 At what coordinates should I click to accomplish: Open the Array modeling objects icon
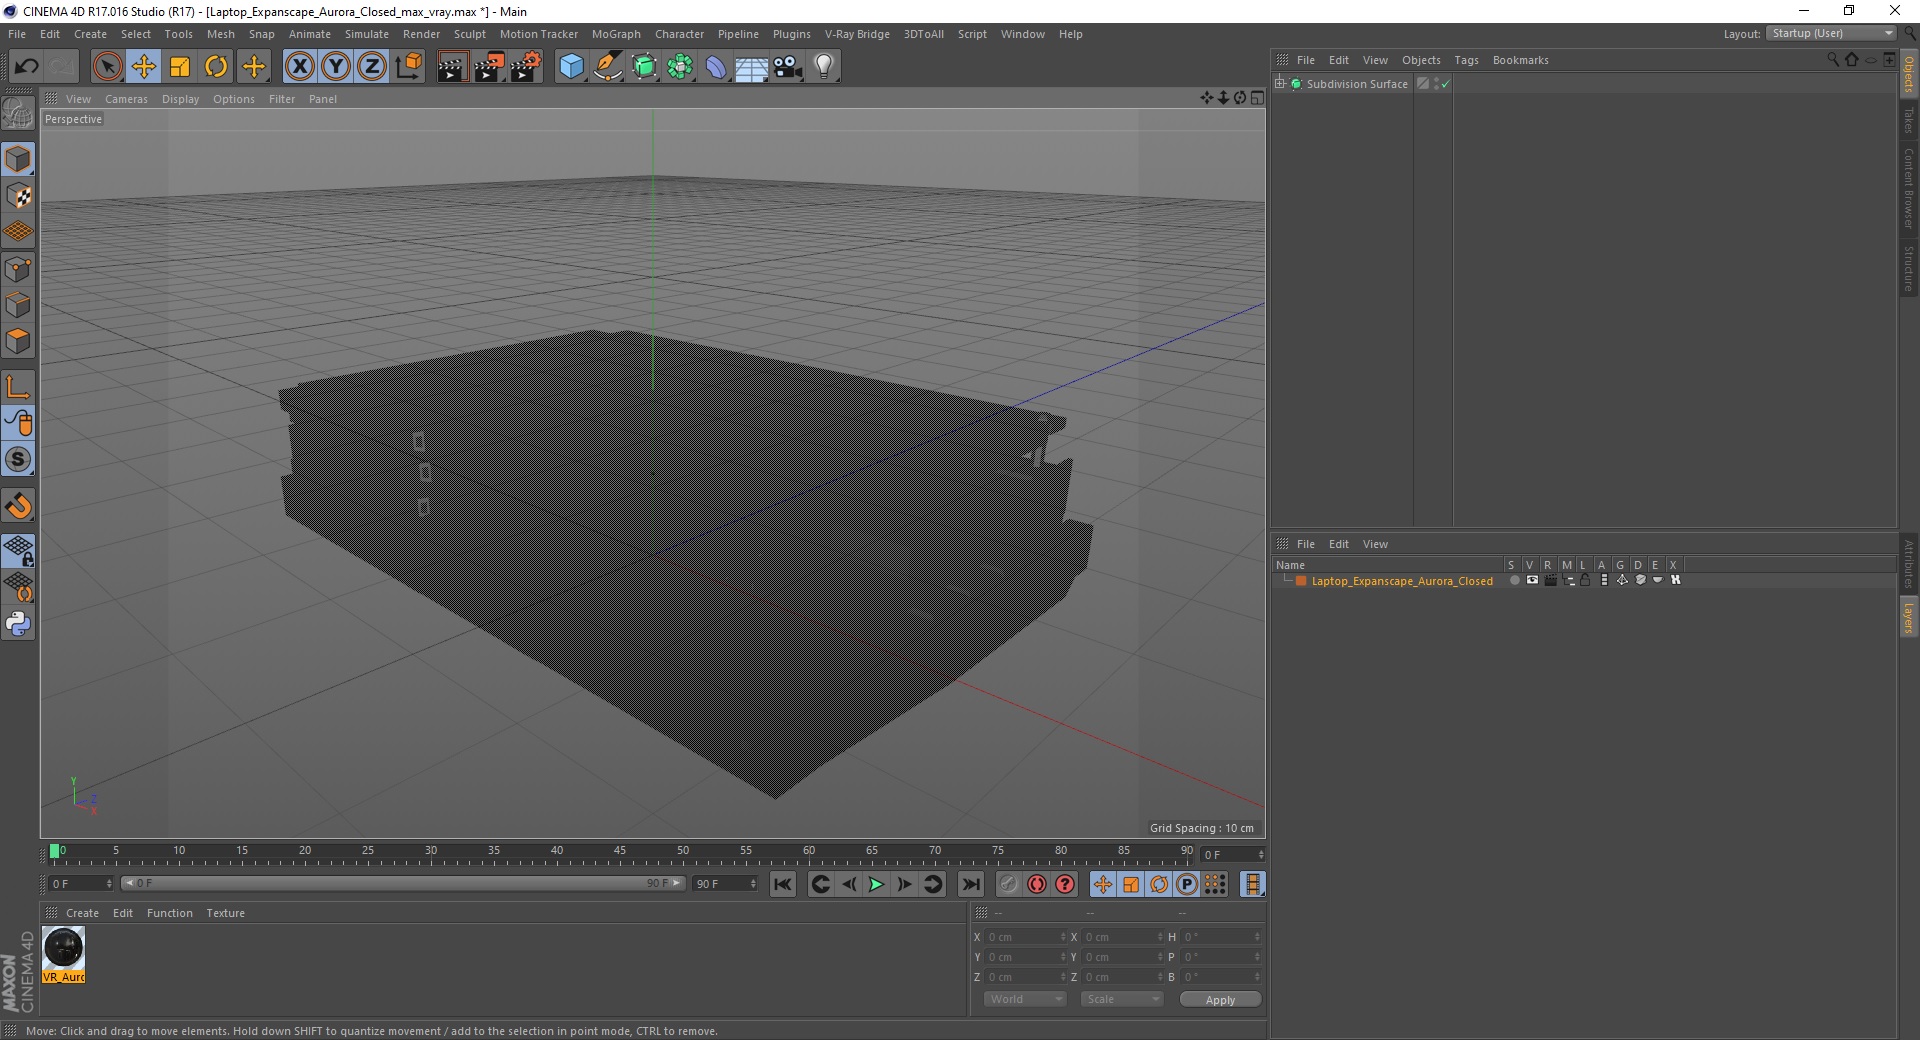click(680, 67)
